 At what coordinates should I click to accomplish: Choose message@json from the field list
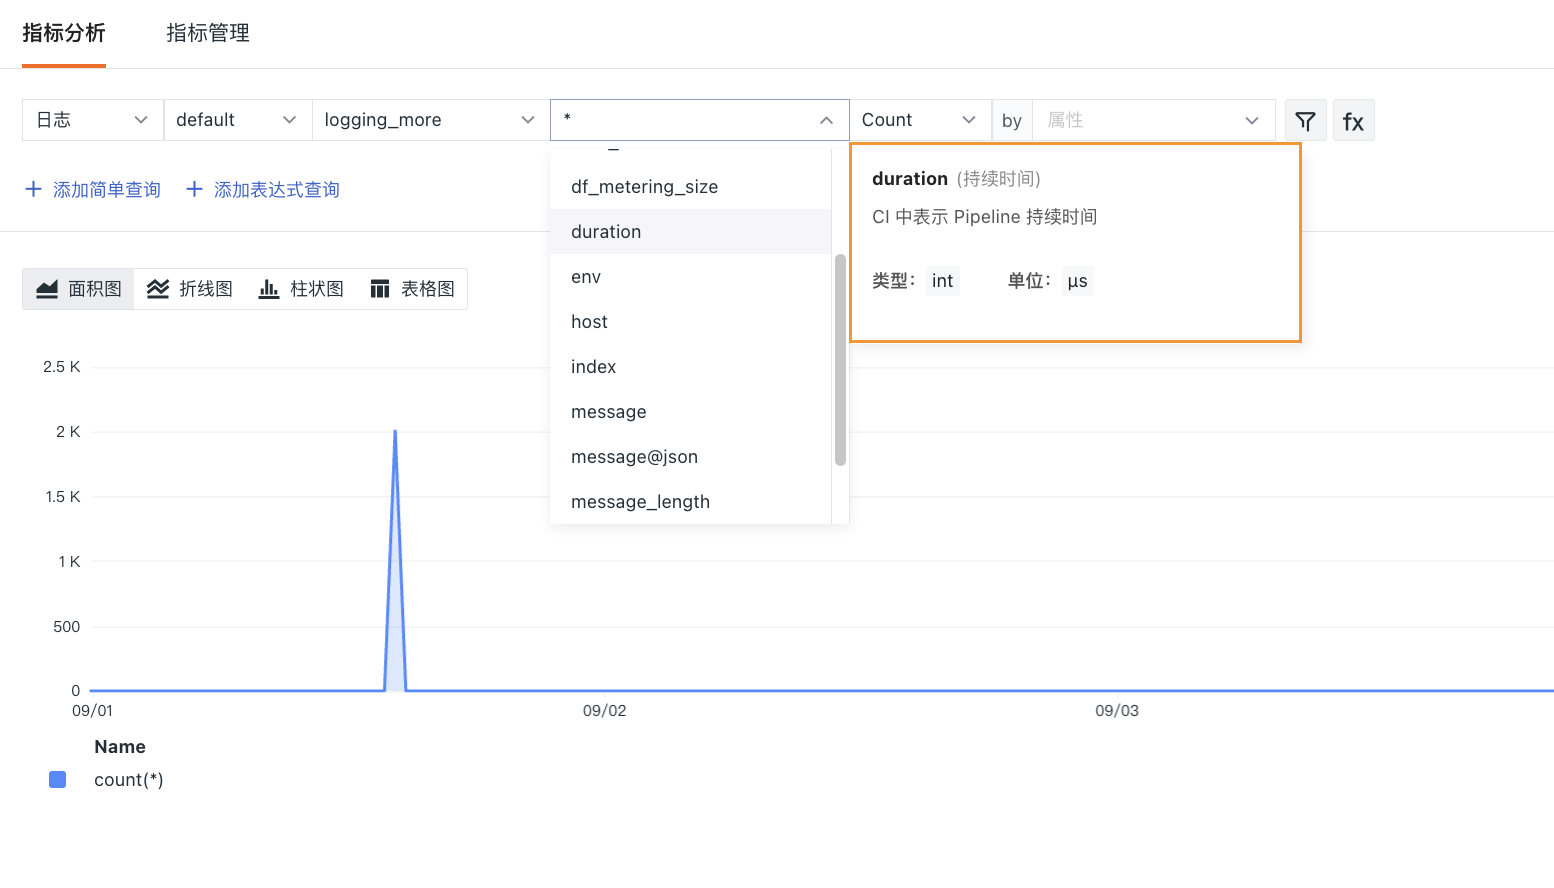point(690,457)
